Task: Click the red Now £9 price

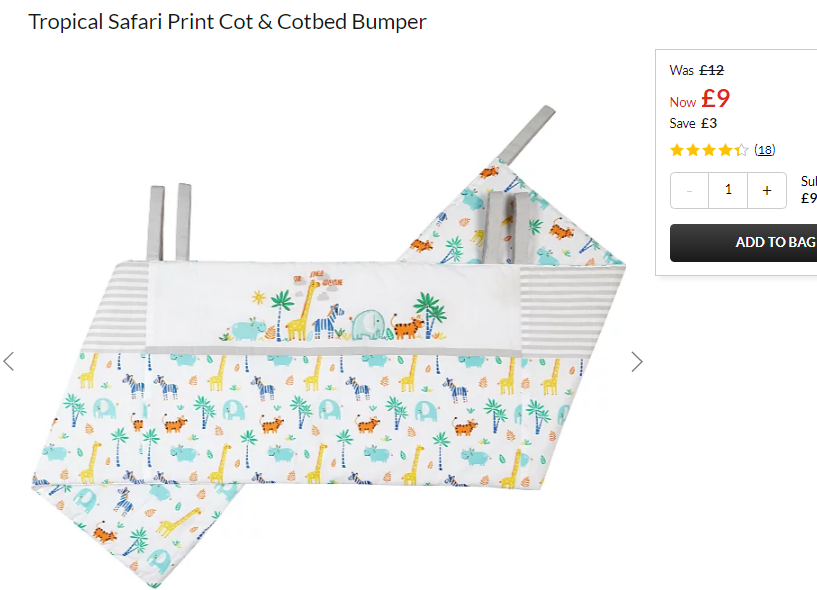Action: pyautogui.click(x=700, y=99)
